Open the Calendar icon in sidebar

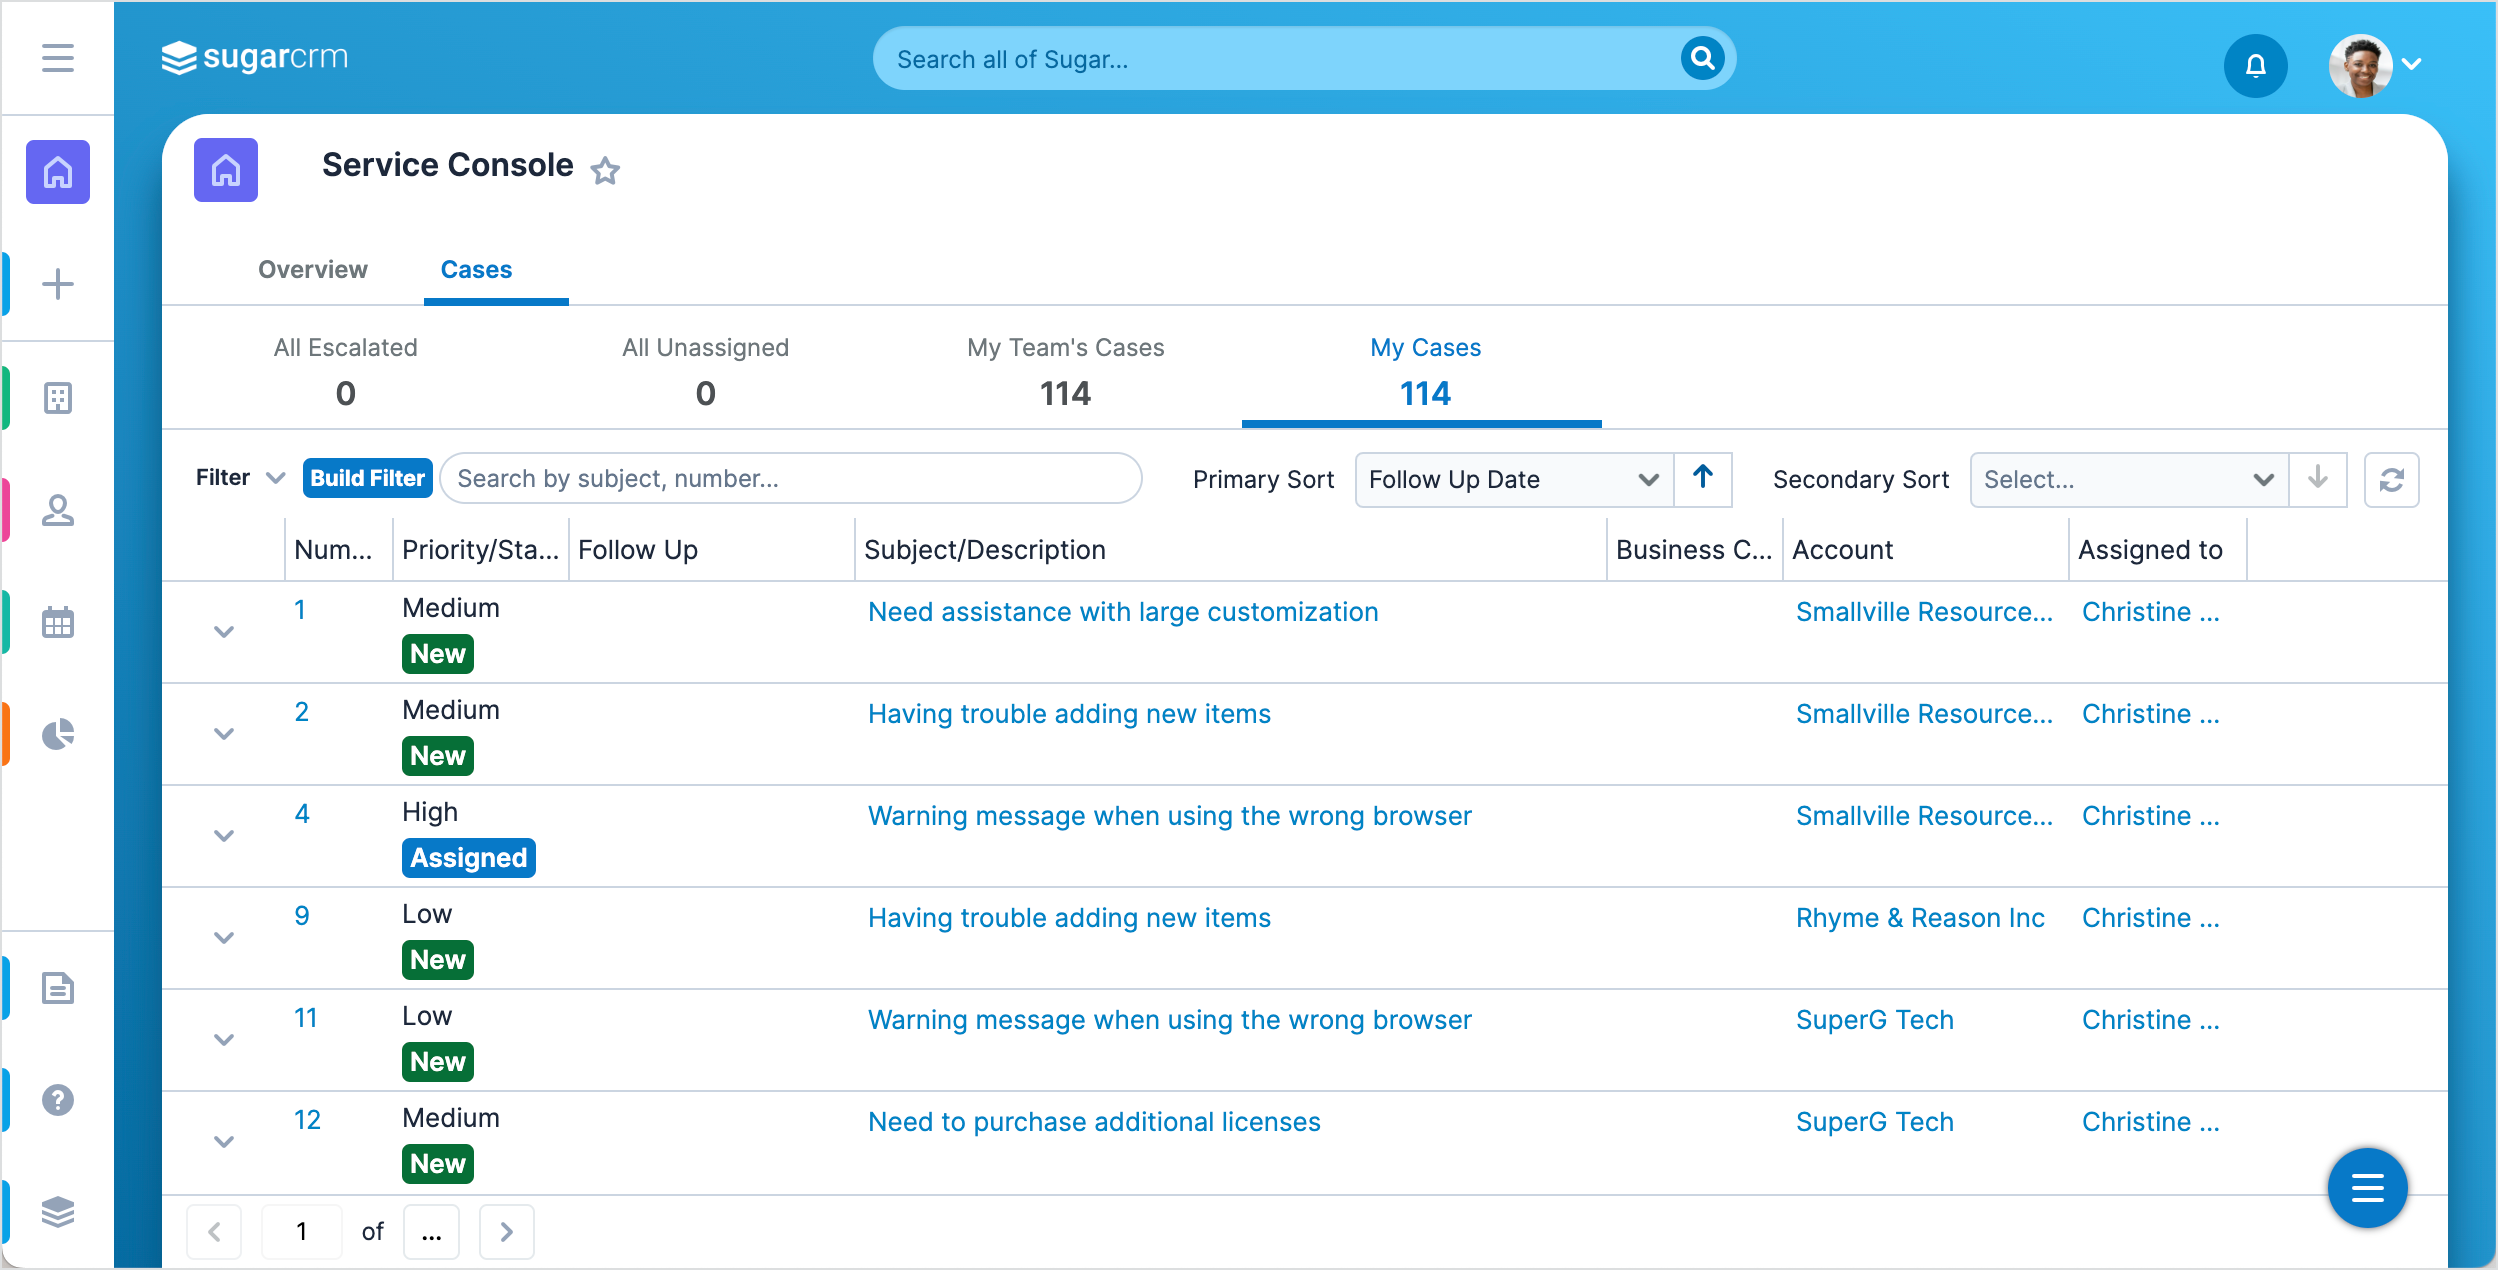(58, 622)
